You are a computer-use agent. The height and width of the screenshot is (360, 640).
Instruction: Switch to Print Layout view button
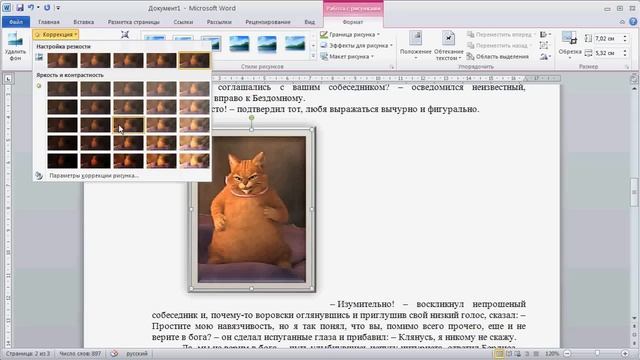(x=499, y=353)
